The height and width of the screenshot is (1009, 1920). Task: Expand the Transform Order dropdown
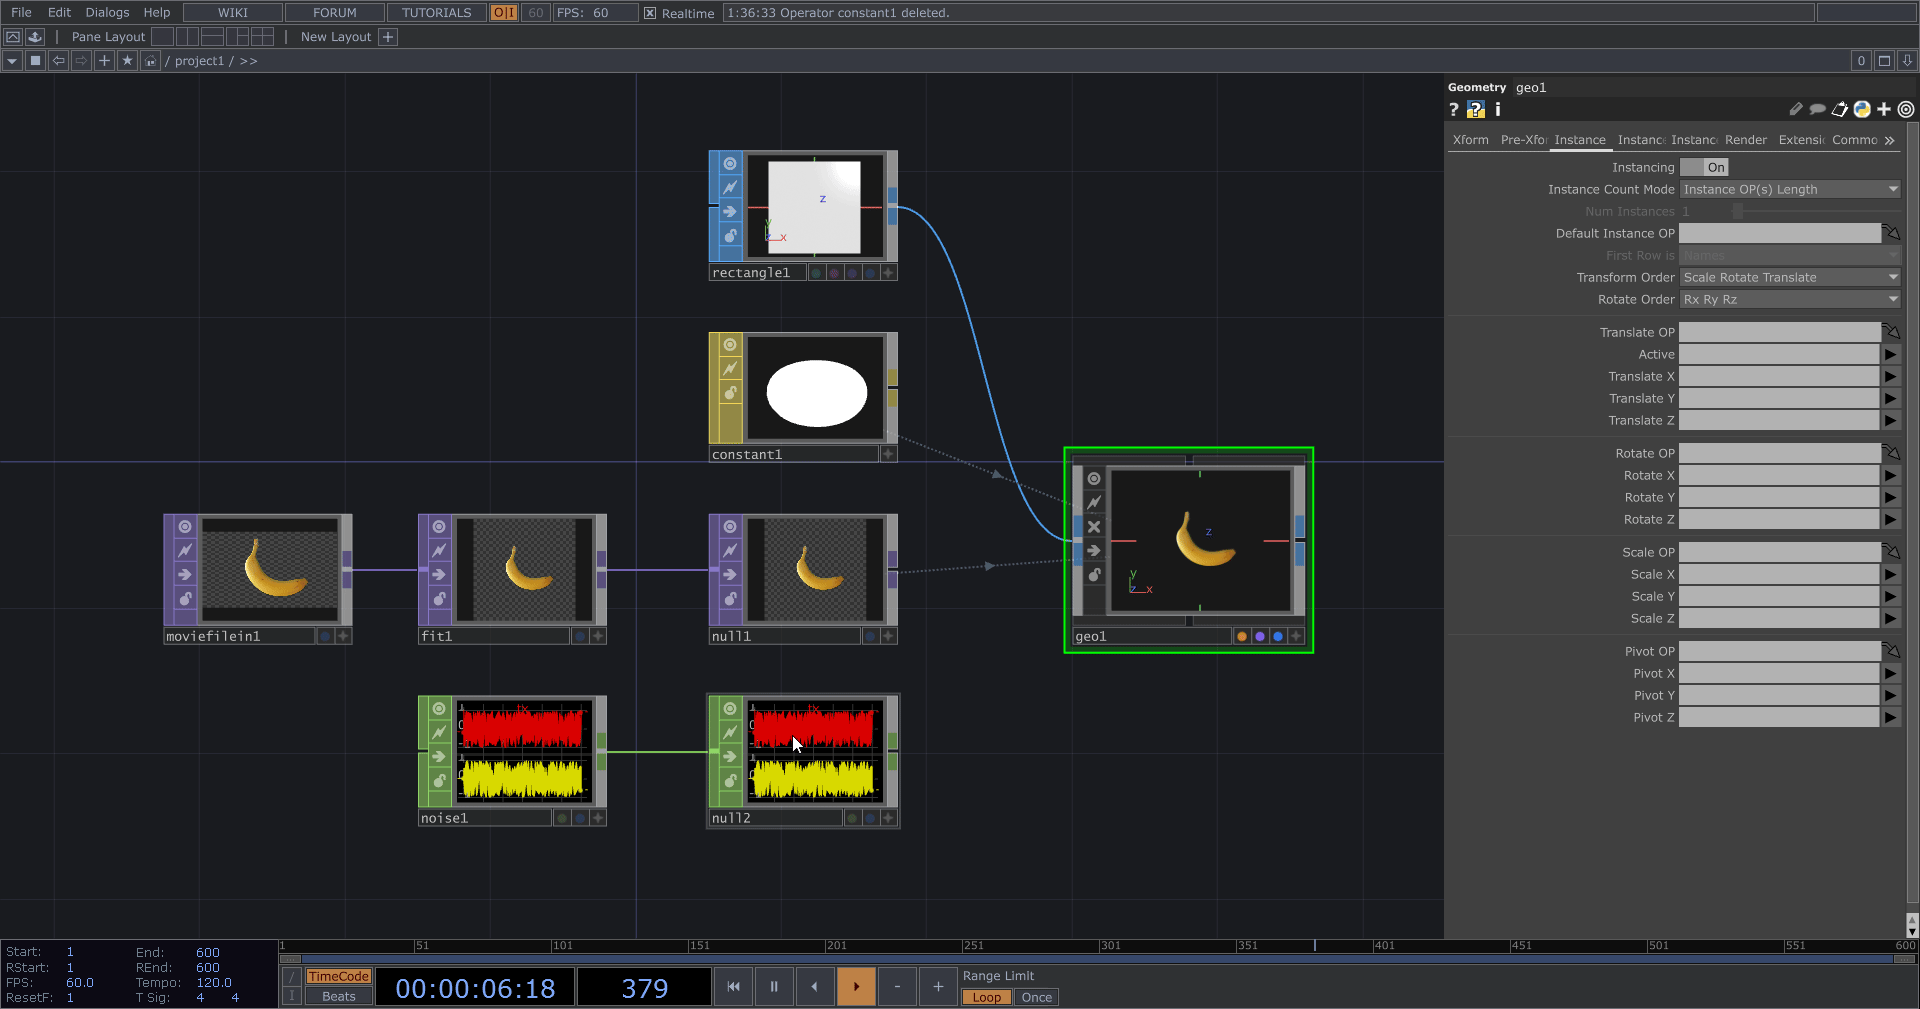1789,277
